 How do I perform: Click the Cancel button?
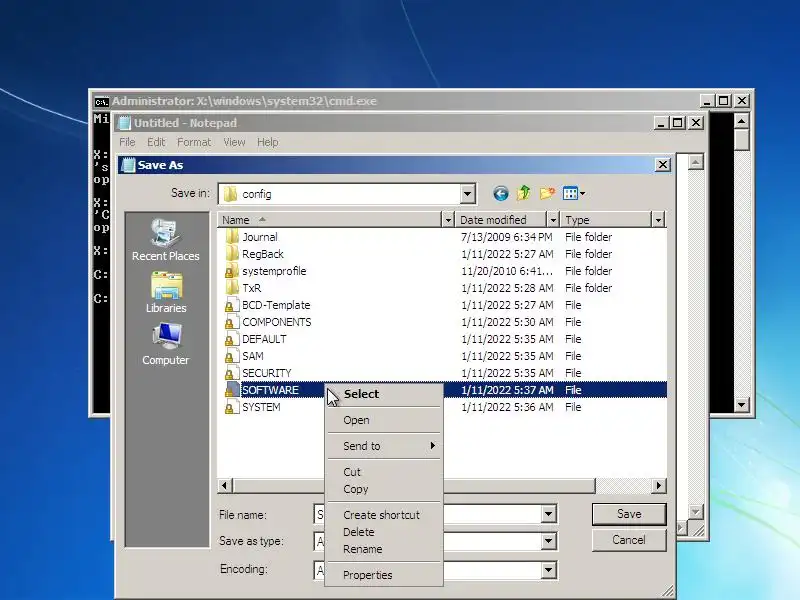coord(629,540)
